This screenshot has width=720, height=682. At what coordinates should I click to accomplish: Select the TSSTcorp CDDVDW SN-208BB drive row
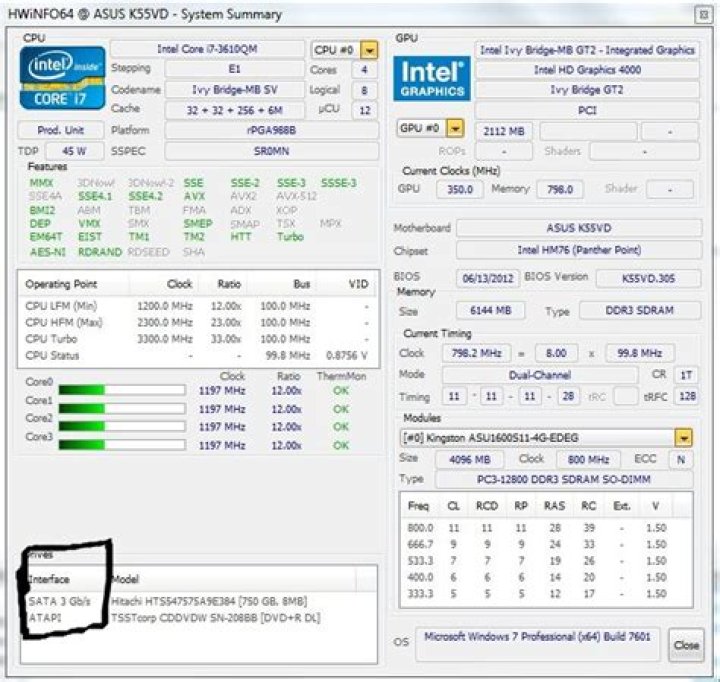[x=199, y=618]
